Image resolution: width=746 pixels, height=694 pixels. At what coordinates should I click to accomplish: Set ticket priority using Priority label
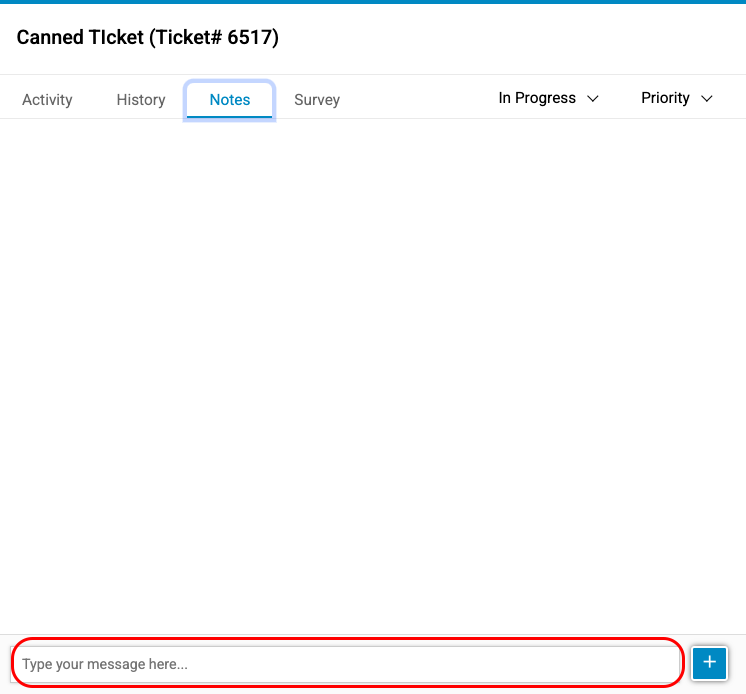(665, 98)
